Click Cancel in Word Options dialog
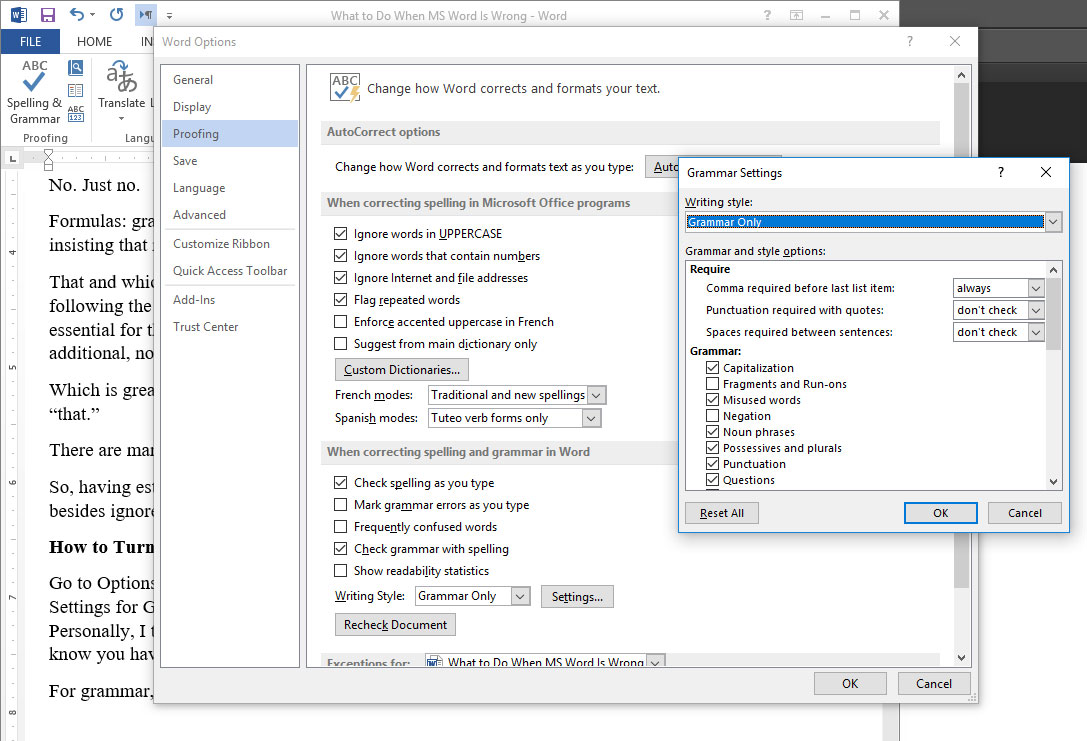Image resolution: width=1087 pixels, height=741 pixels. tap(934, 683)
